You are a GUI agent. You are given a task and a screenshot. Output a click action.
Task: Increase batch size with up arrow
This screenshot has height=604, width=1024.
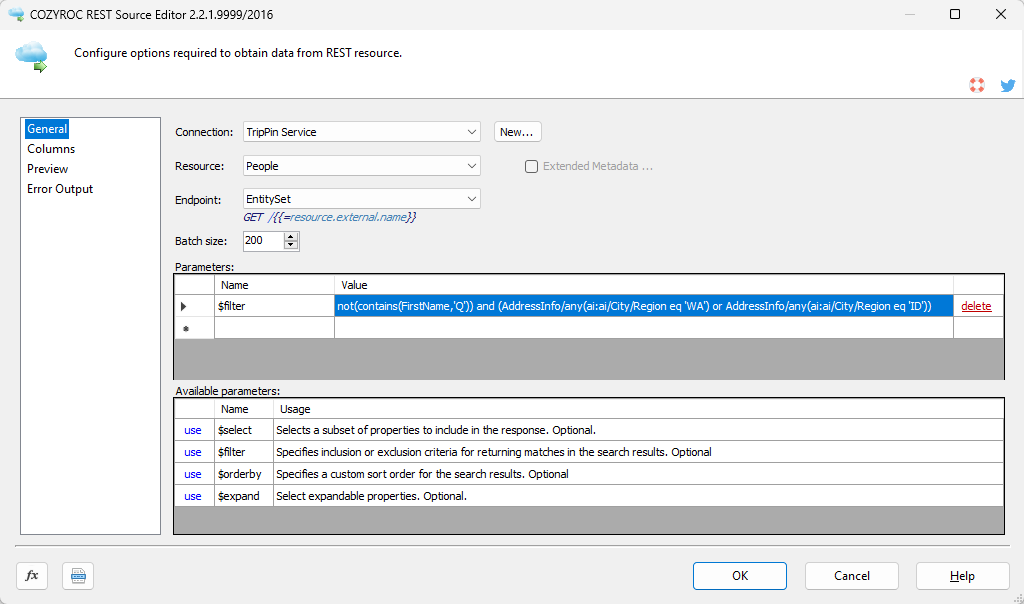[291, 236]
